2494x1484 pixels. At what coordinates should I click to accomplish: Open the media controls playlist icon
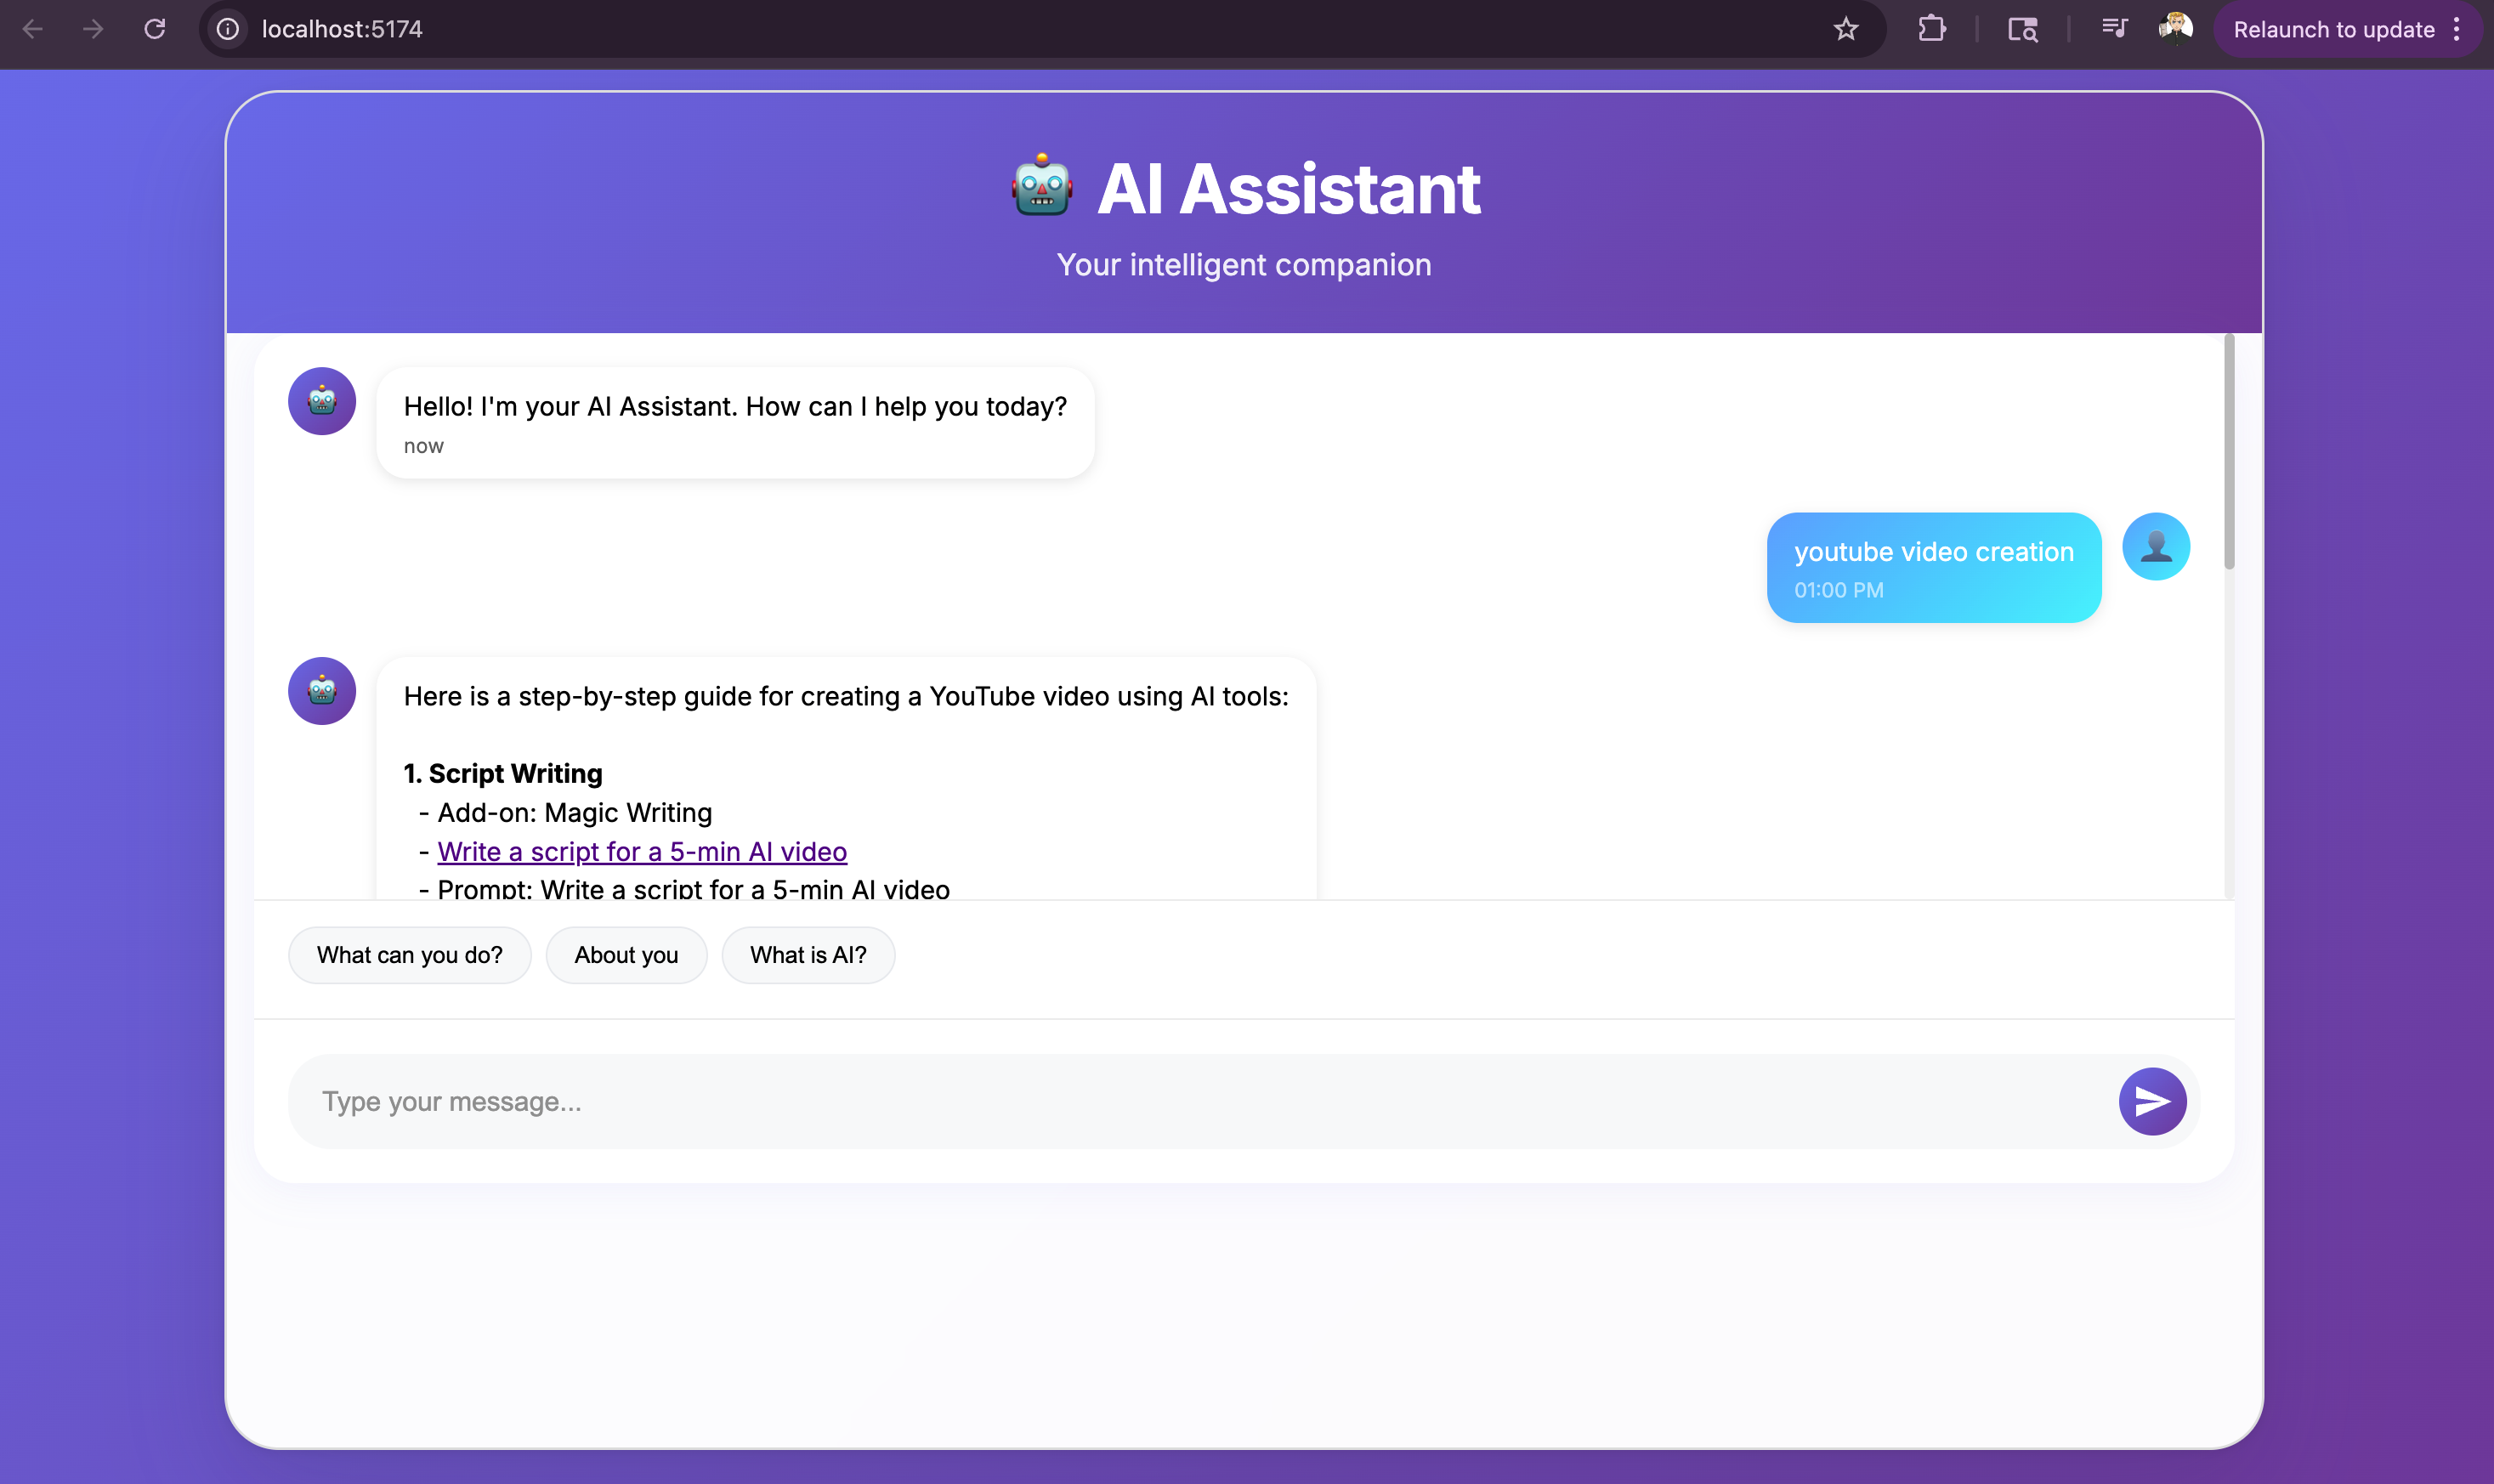point(2114,29)
